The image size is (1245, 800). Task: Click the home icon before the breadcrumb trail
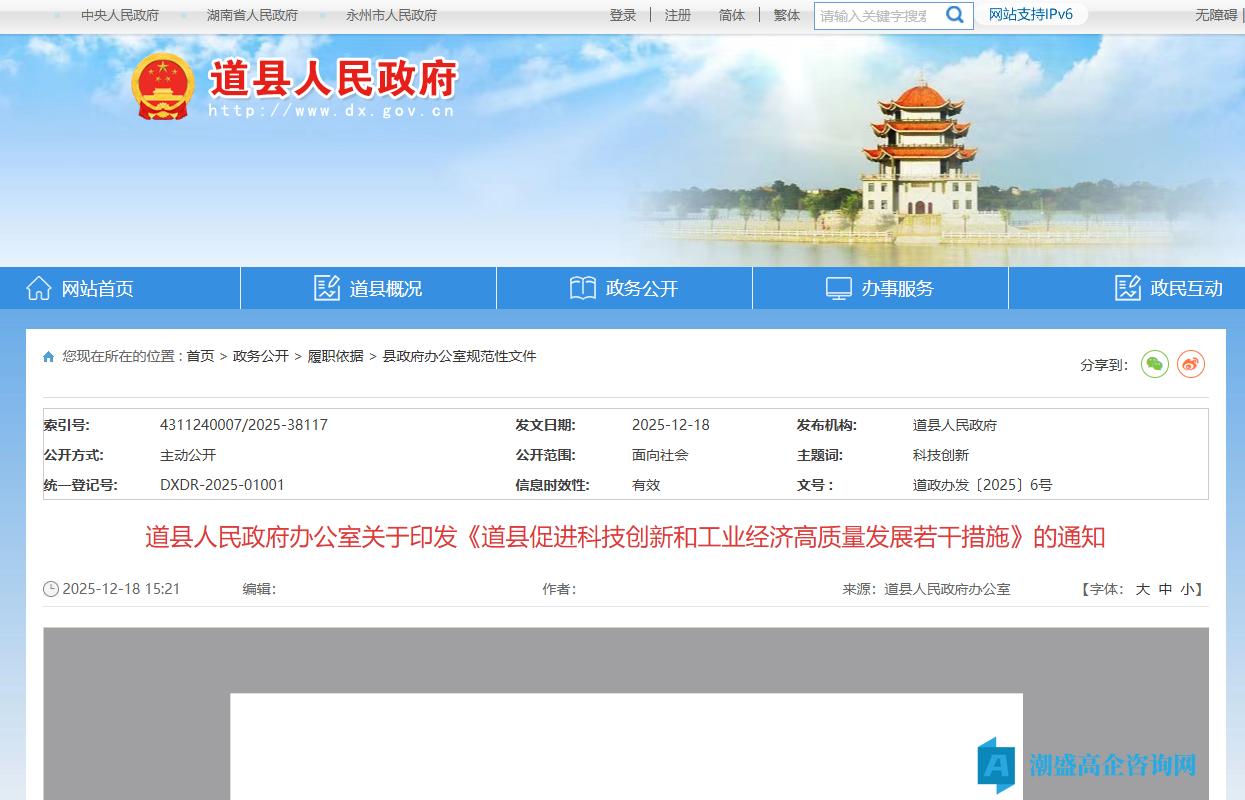tap(48, 356)
